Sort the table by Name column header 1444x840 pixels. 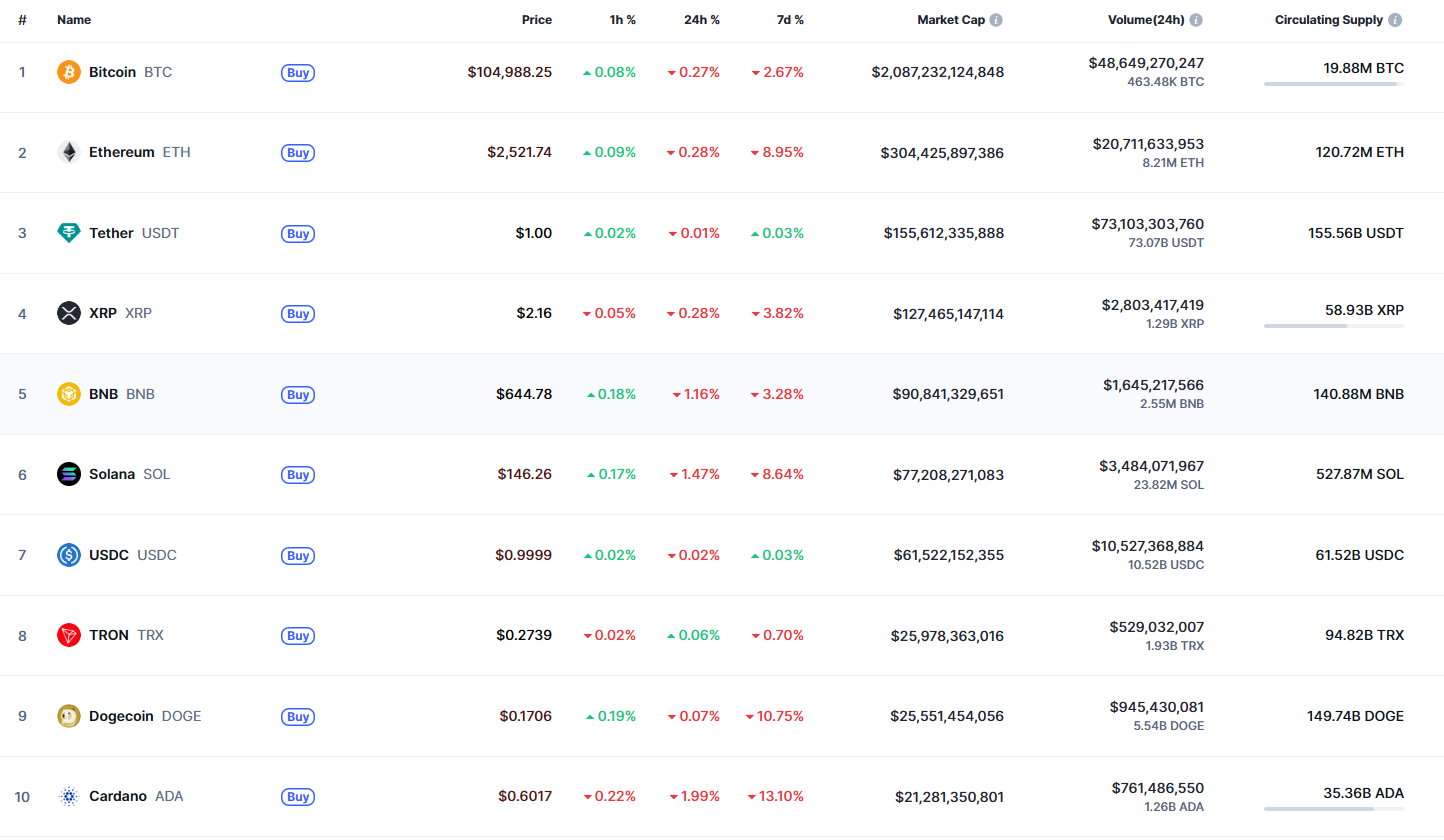[74, 20]
